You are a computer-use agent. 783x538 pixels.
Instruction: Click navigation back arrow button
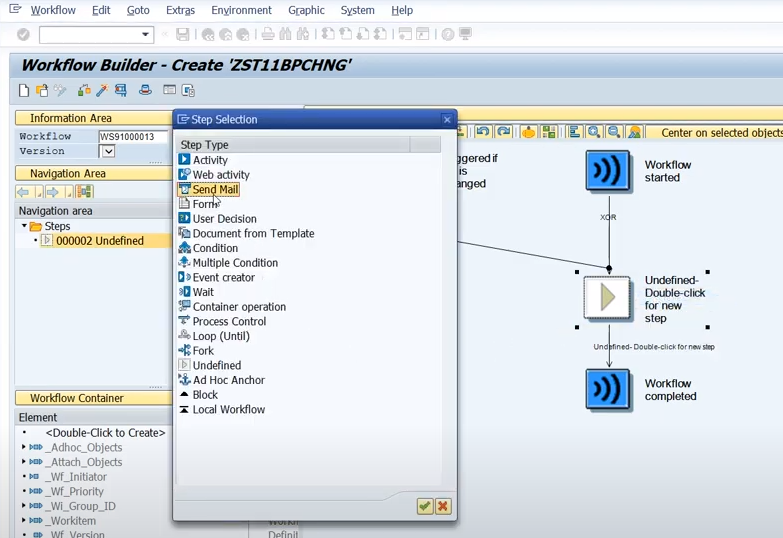click(x=23, y=192)
